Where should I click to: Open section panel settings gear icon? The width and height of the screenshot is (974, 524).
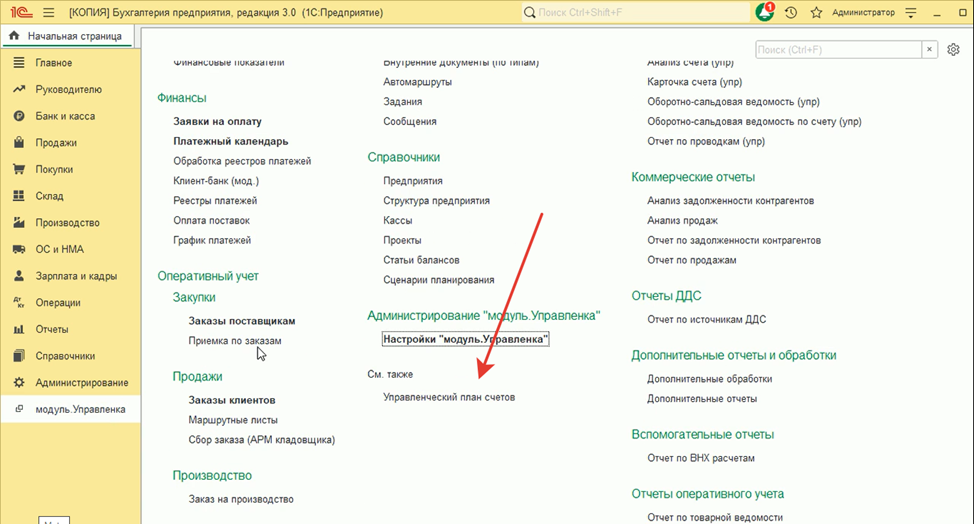pos(953,50)
